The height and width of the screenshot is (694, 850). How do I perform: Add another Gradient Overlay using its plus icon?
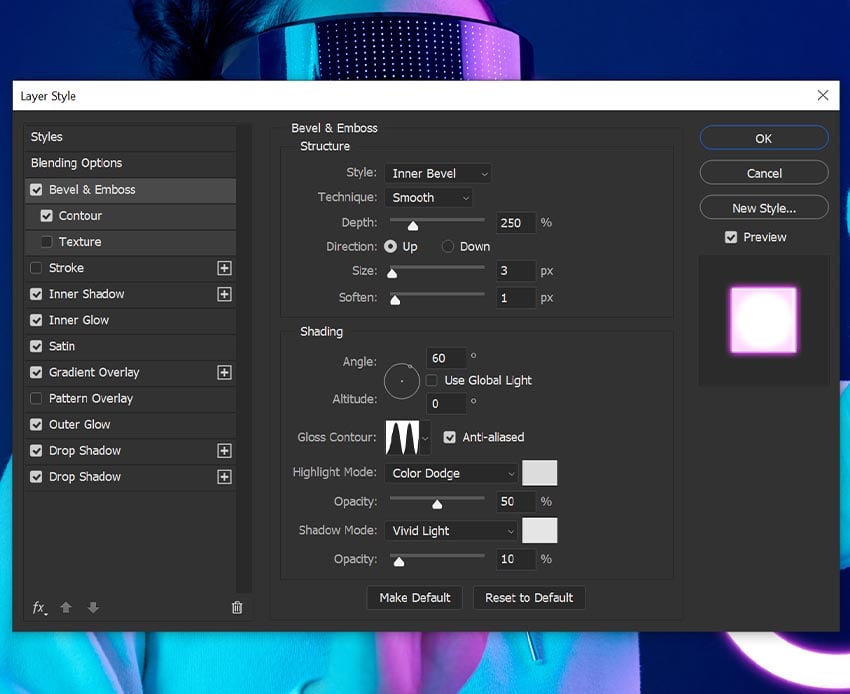click(x=224, y=372)
